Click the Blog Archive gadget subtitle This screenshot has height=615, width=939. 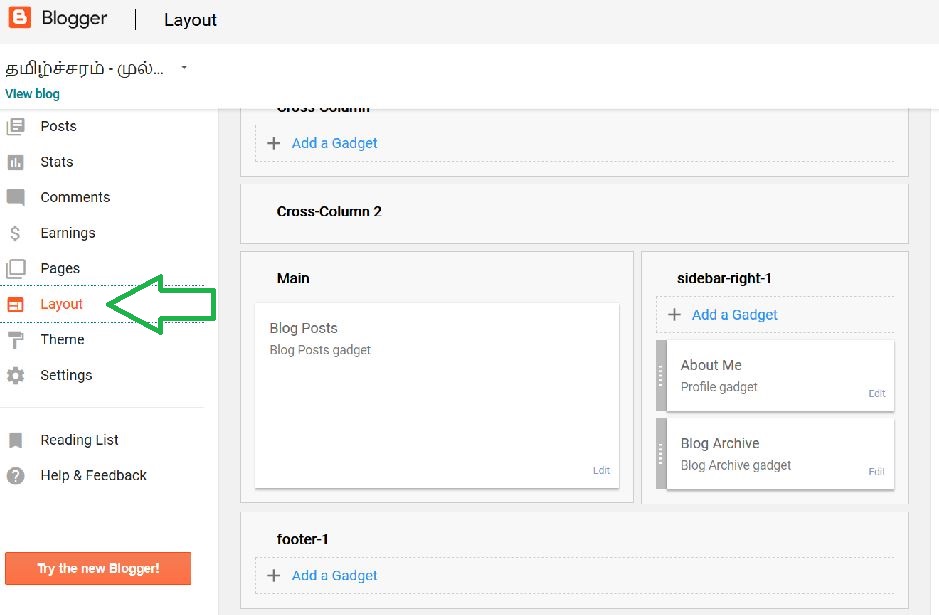point(736,465)
